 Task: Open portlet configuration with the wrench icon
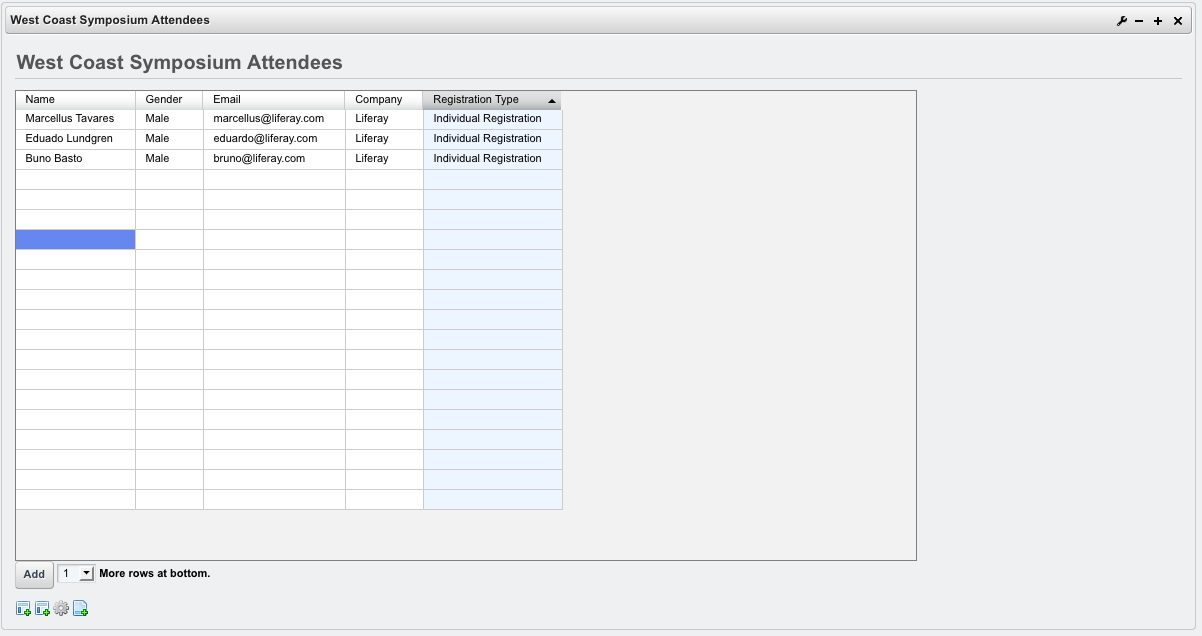tap(1121, 21)
